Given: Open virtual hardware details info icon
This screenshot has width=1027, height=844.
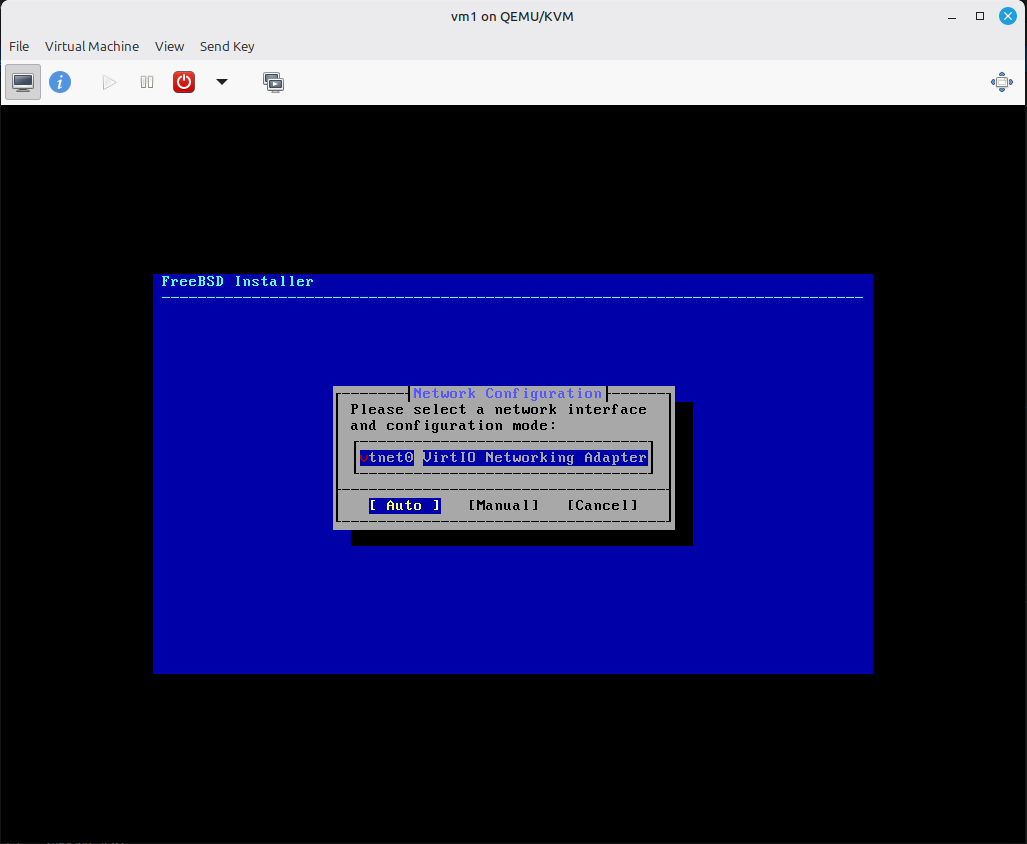Looking at the screenshot, I should [60, 82].
